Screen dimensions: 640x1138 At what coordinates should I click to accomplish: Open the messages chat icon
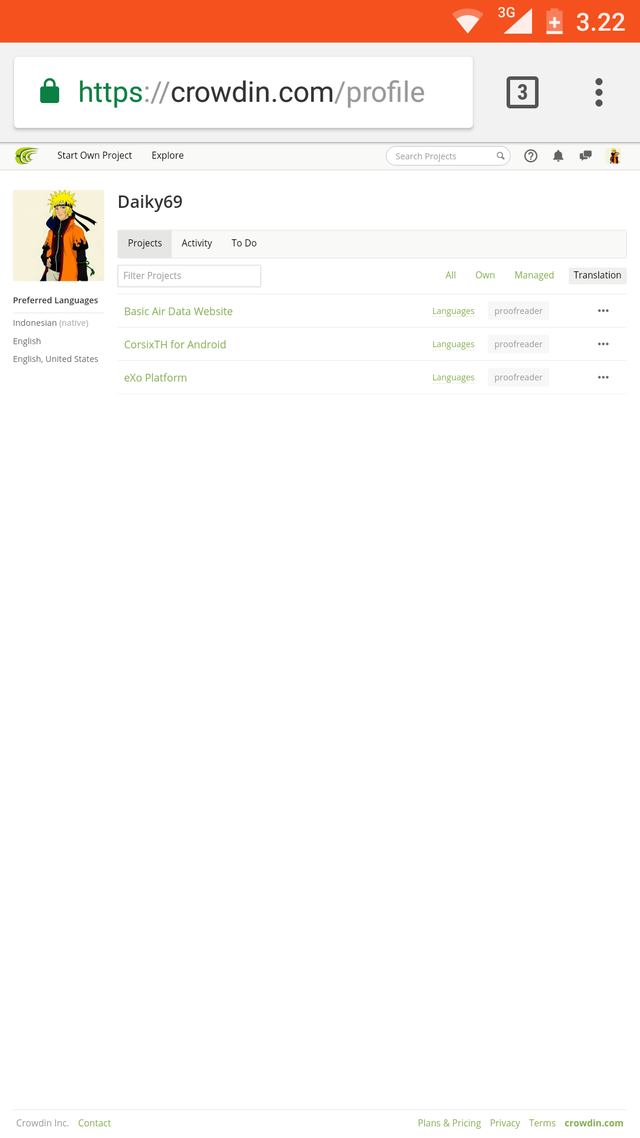click(586, 155)
